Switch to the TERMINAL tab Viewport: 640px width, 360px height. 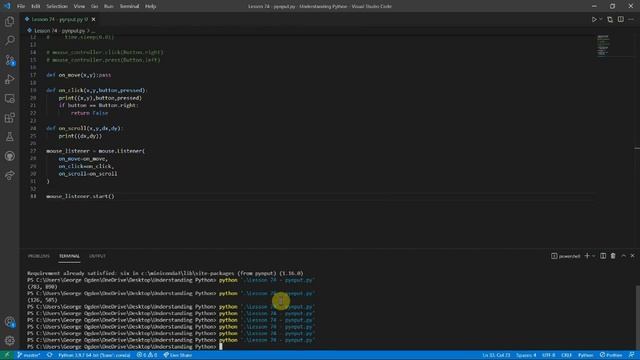coord(69,256)
